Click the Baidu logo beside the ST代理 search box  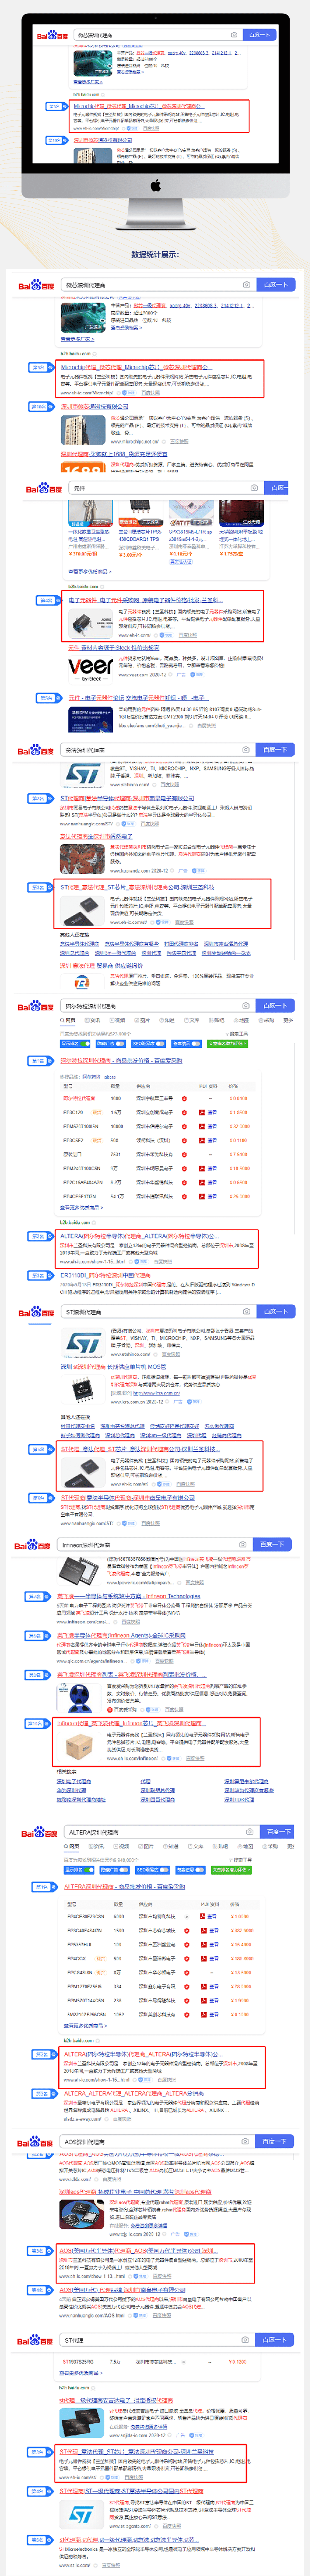(x=36, y=2341)
